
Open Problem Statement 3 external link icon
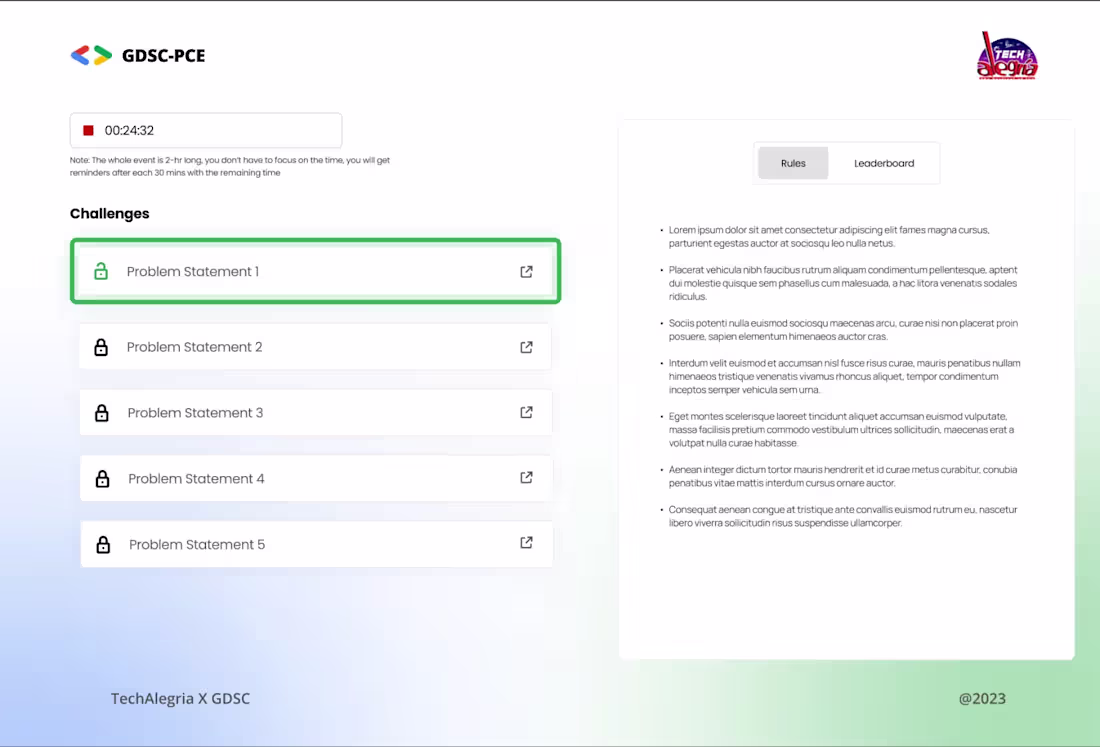point(526,412)
